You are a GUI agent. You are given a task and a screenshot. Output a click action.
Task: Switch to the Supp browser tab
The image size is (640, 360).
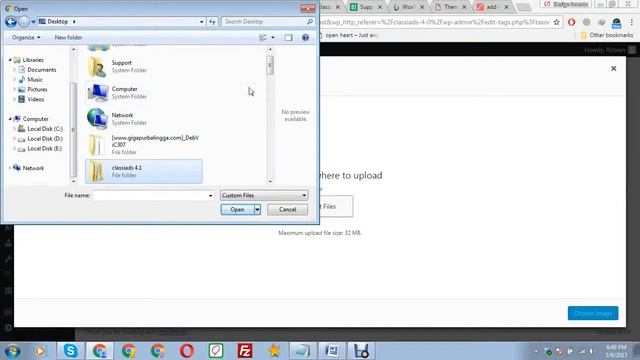pos(366,7)
